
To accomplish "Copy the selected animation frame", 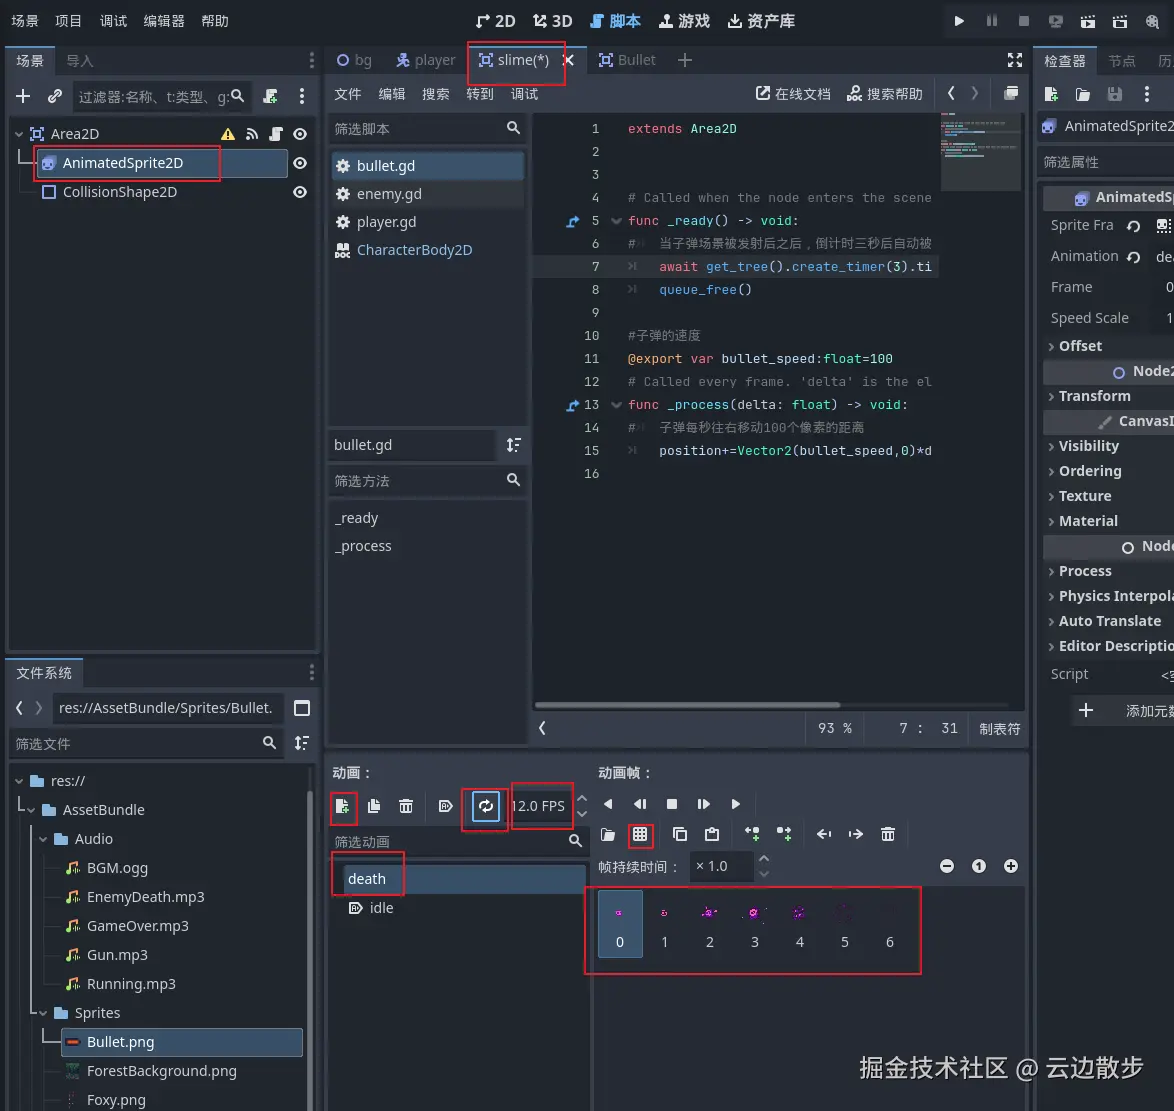I will [x=680, y=834].
